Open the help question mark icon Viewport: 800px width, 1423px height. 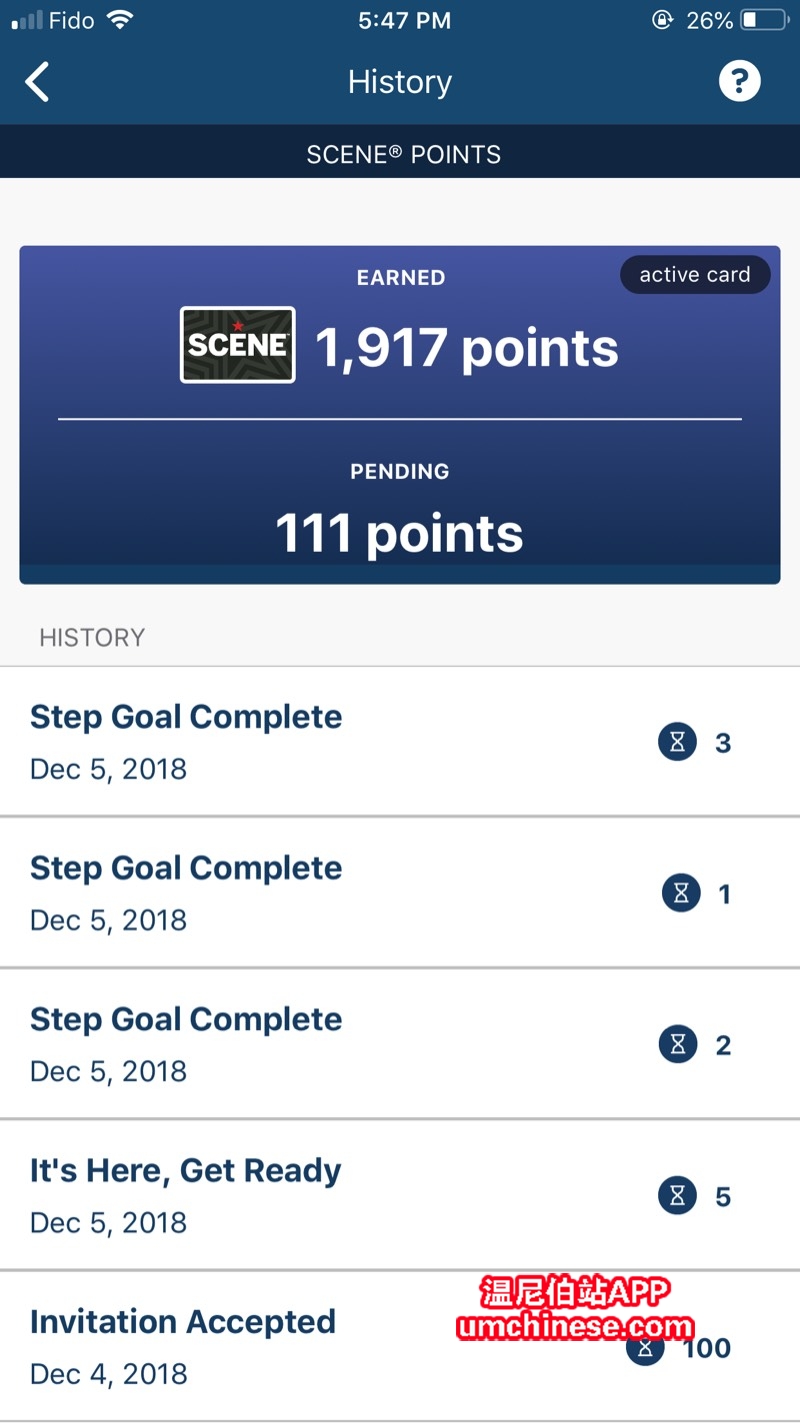tap(739, 81)
